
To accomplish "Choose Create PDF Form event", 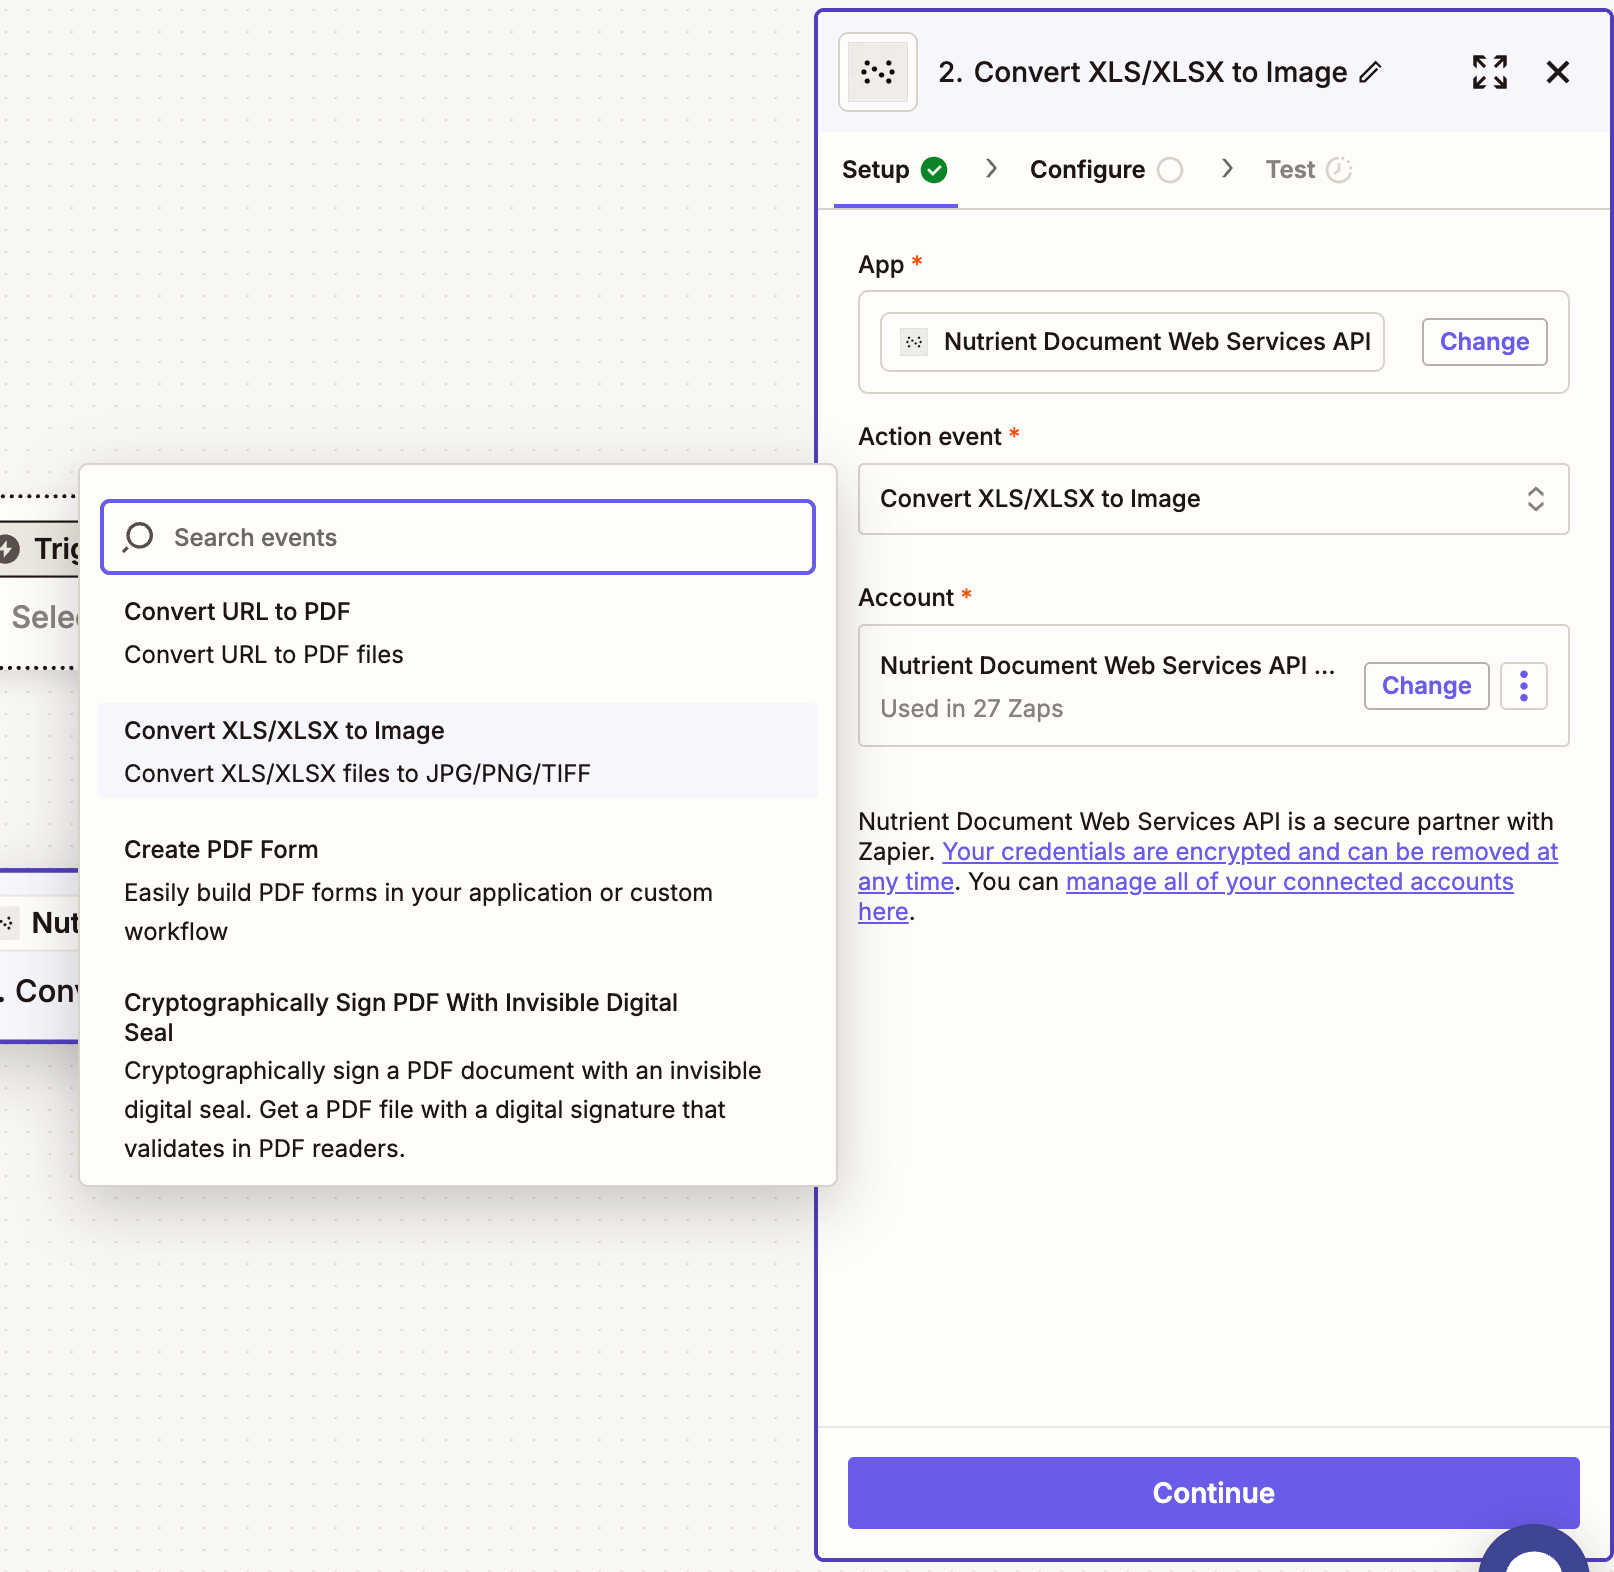I will (458, 889).
